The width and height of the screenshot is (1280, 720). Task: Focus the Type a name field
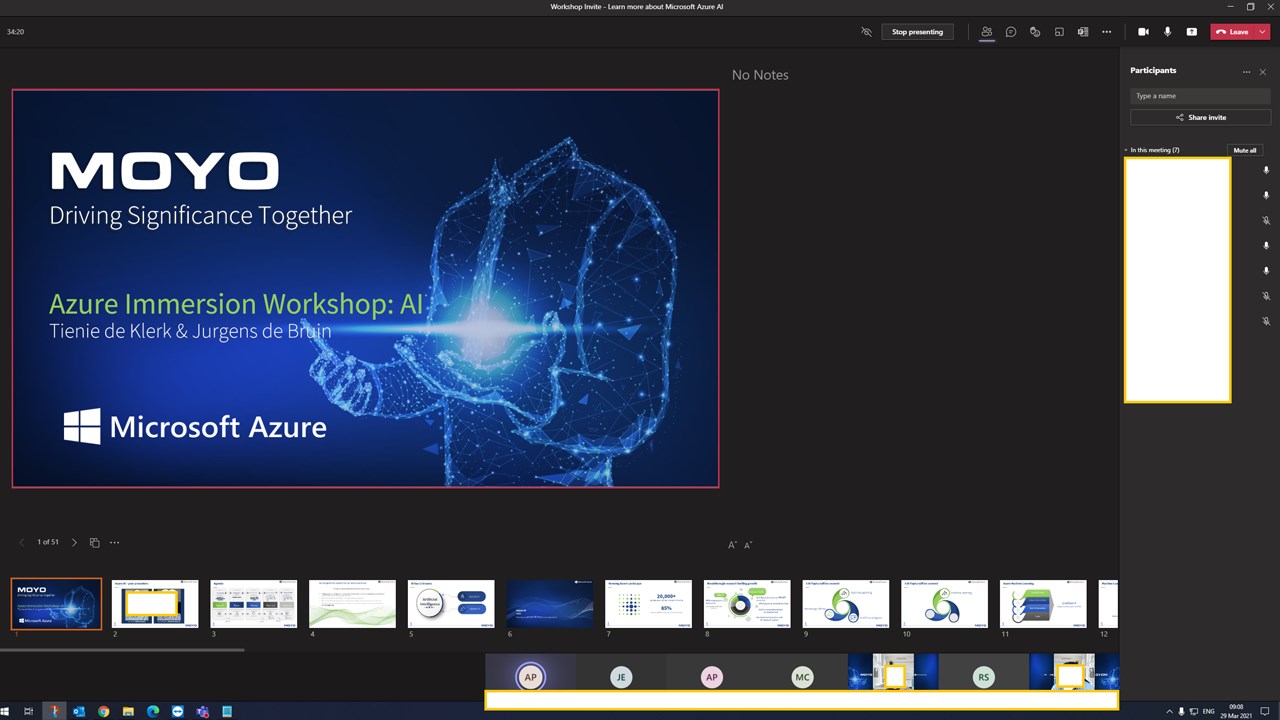pos(1200,96)
